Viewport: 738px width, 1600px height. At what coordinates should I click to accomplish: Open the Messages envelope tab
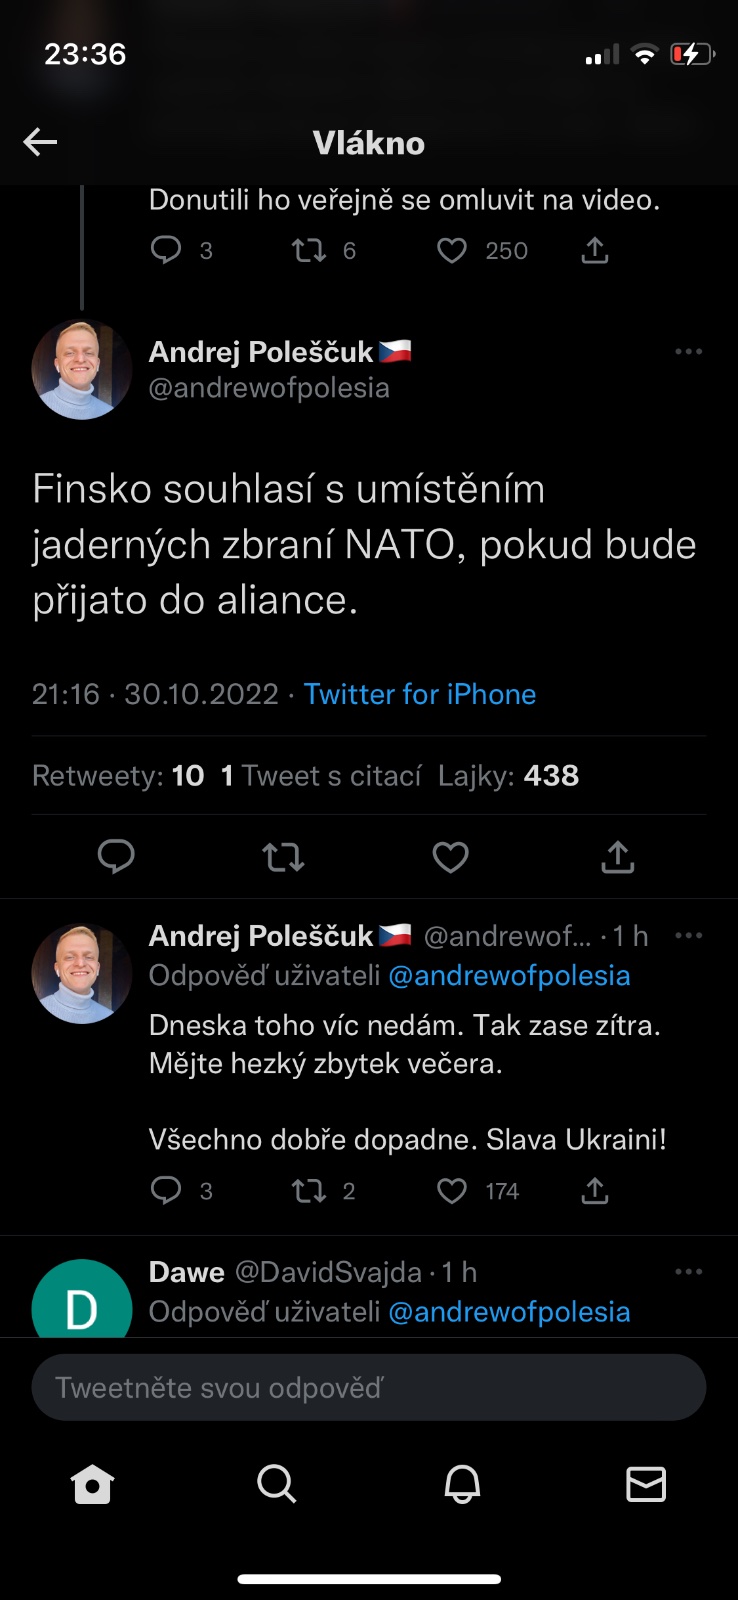tap(646, 1484)
